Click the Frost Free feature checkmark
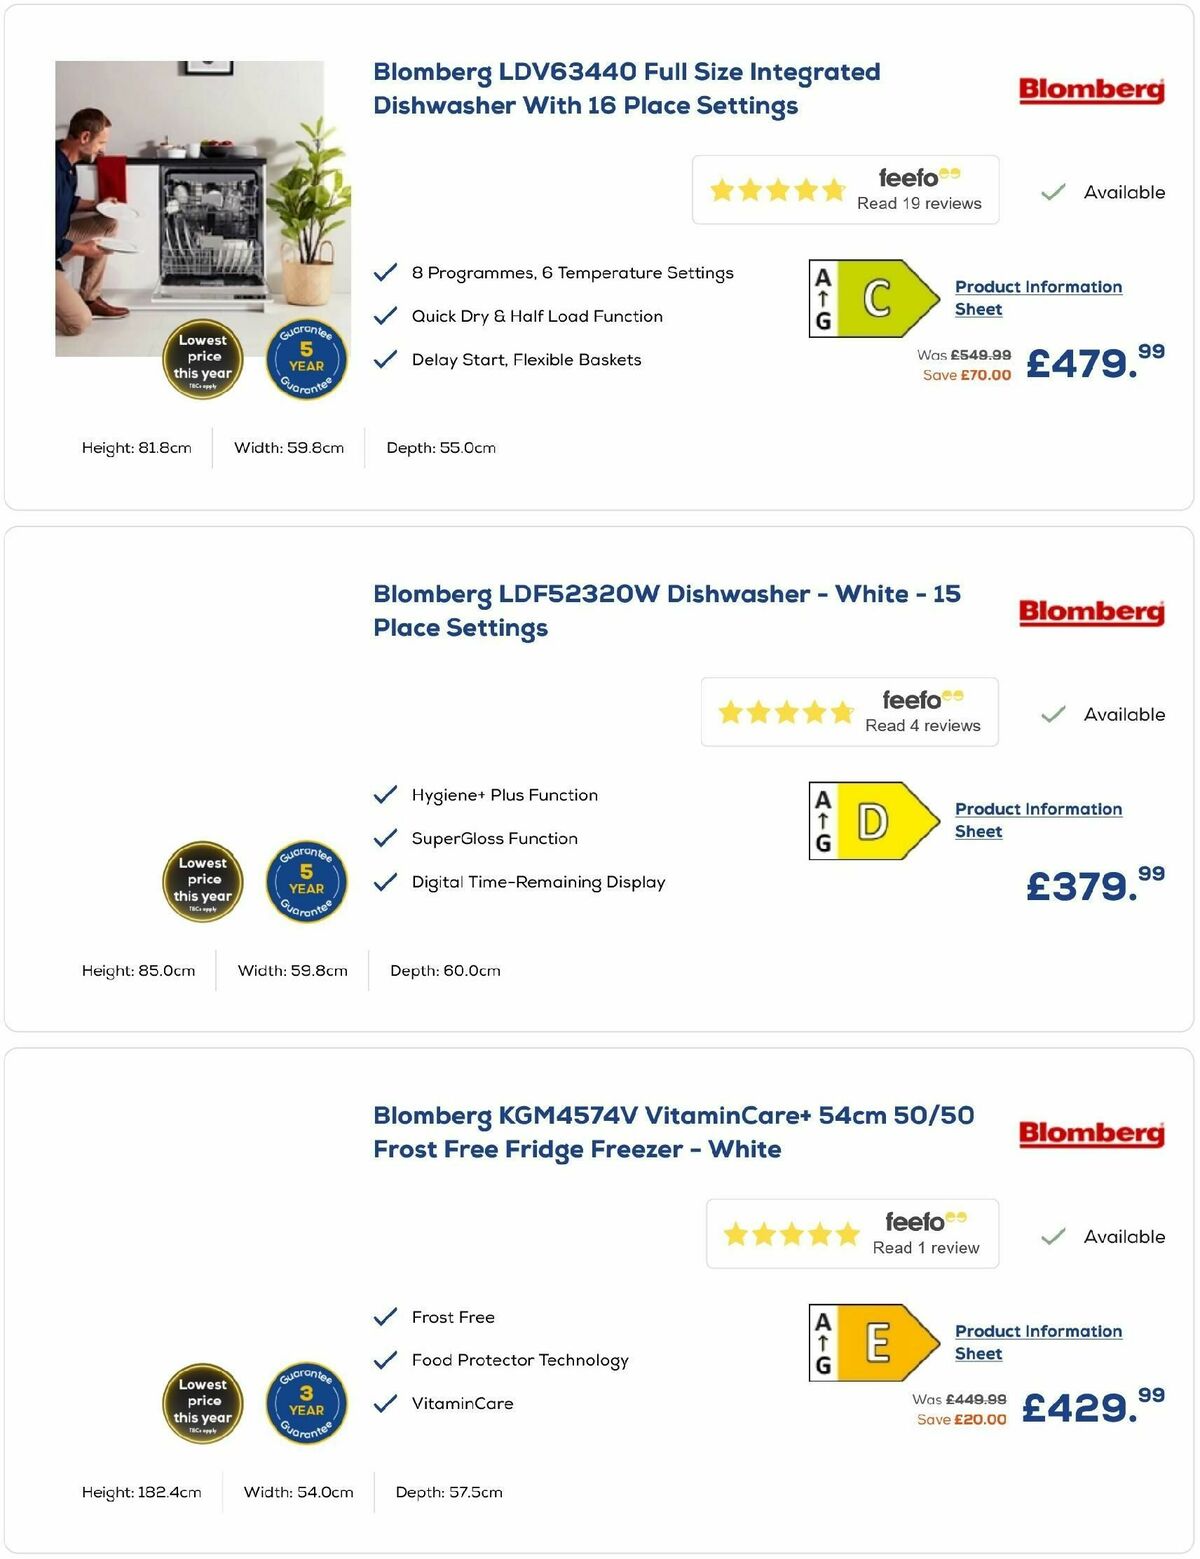The height and width of the screenshot is (1559, 1200). coord(385,1316)
